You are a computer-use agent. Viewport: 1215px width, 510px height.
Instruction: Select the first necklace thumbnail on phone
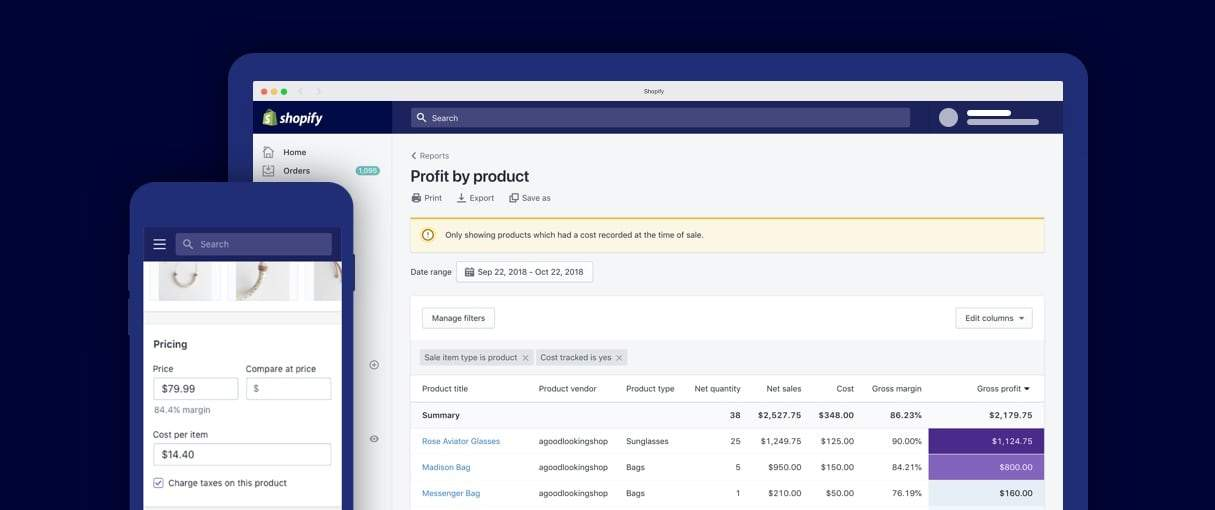coord(185,279)
